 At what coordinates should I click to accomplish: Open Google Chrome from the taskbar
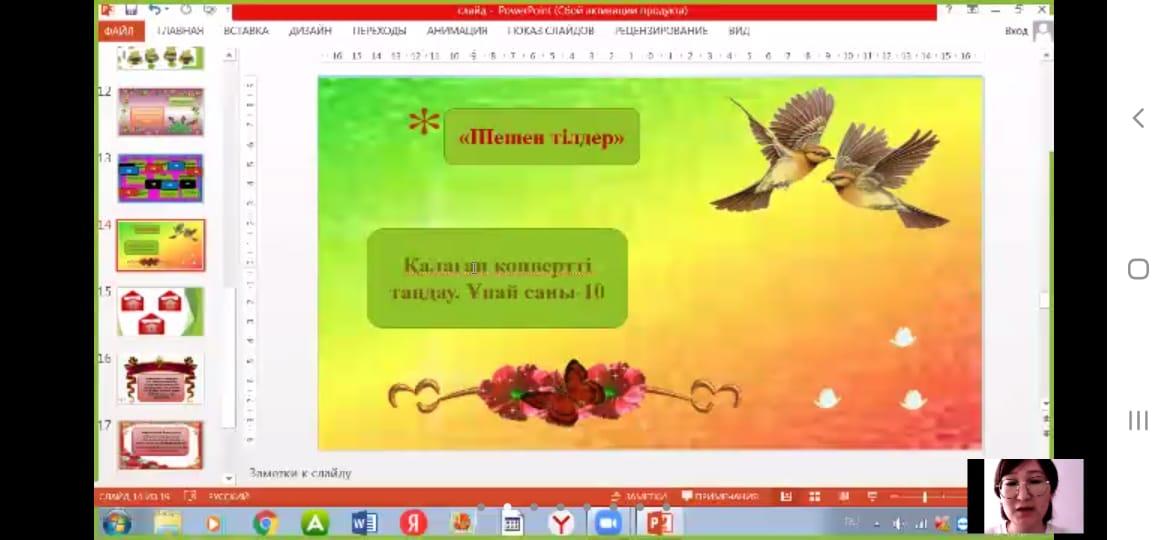pyautogui.click(x=265, y=523)
